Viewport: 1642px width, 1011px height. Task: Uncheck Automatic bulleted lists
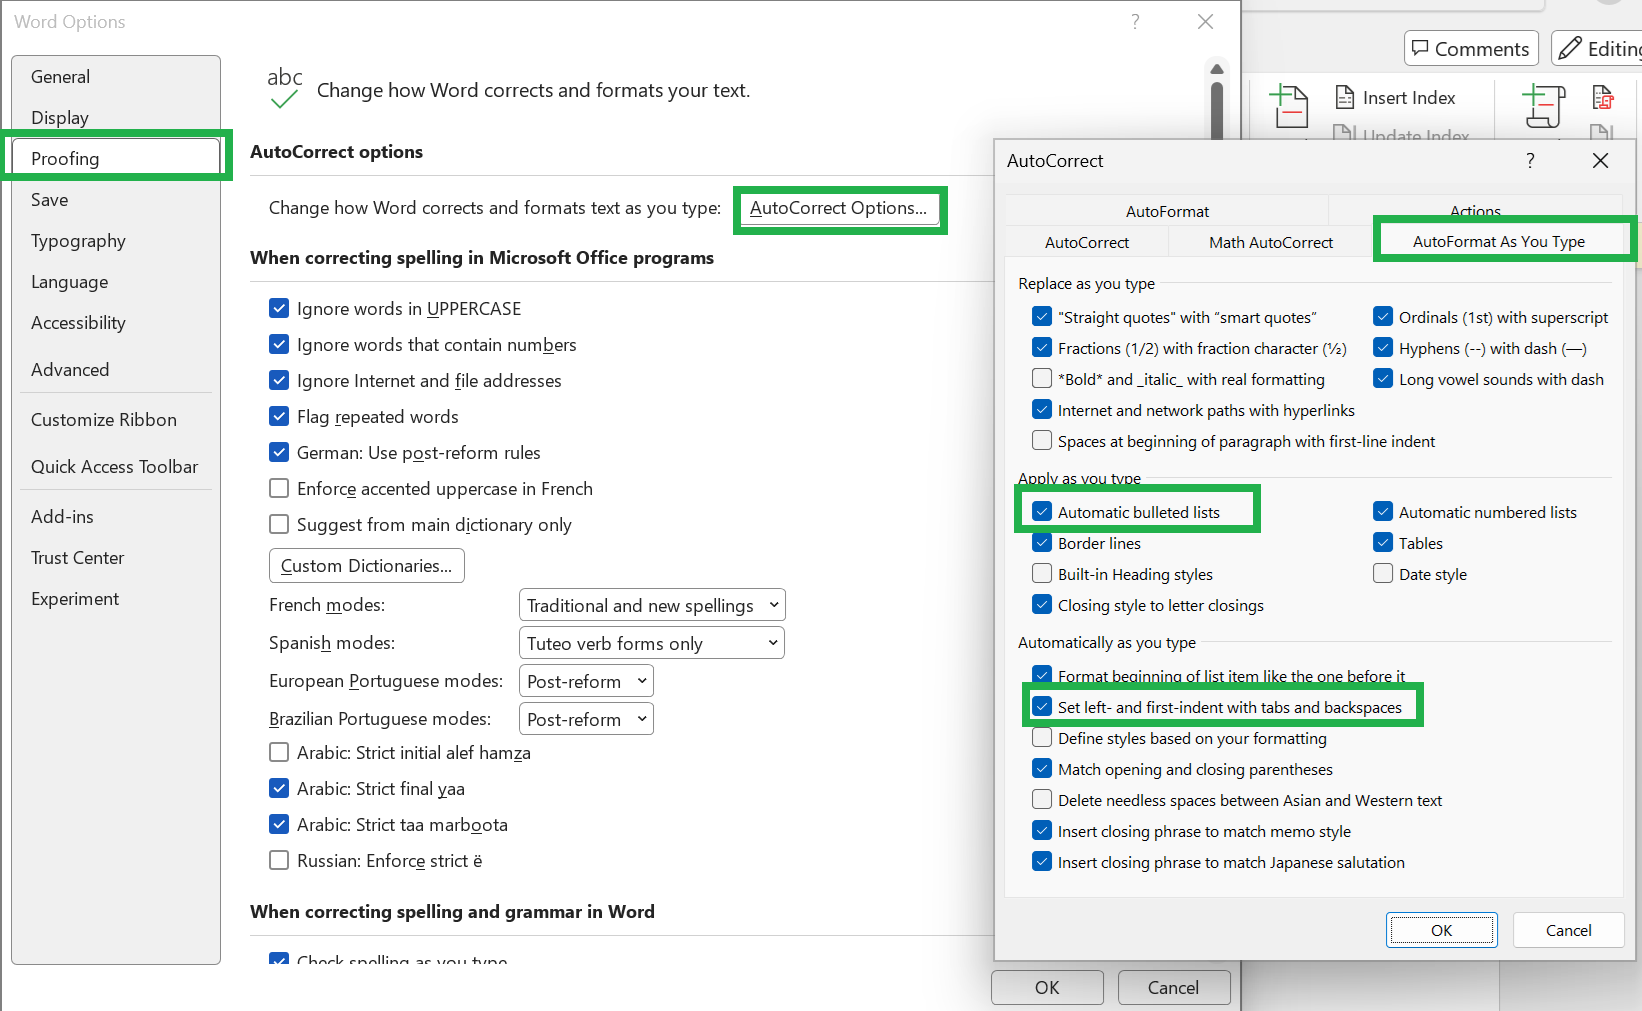pyautogui.click(x=1042, y=512)
